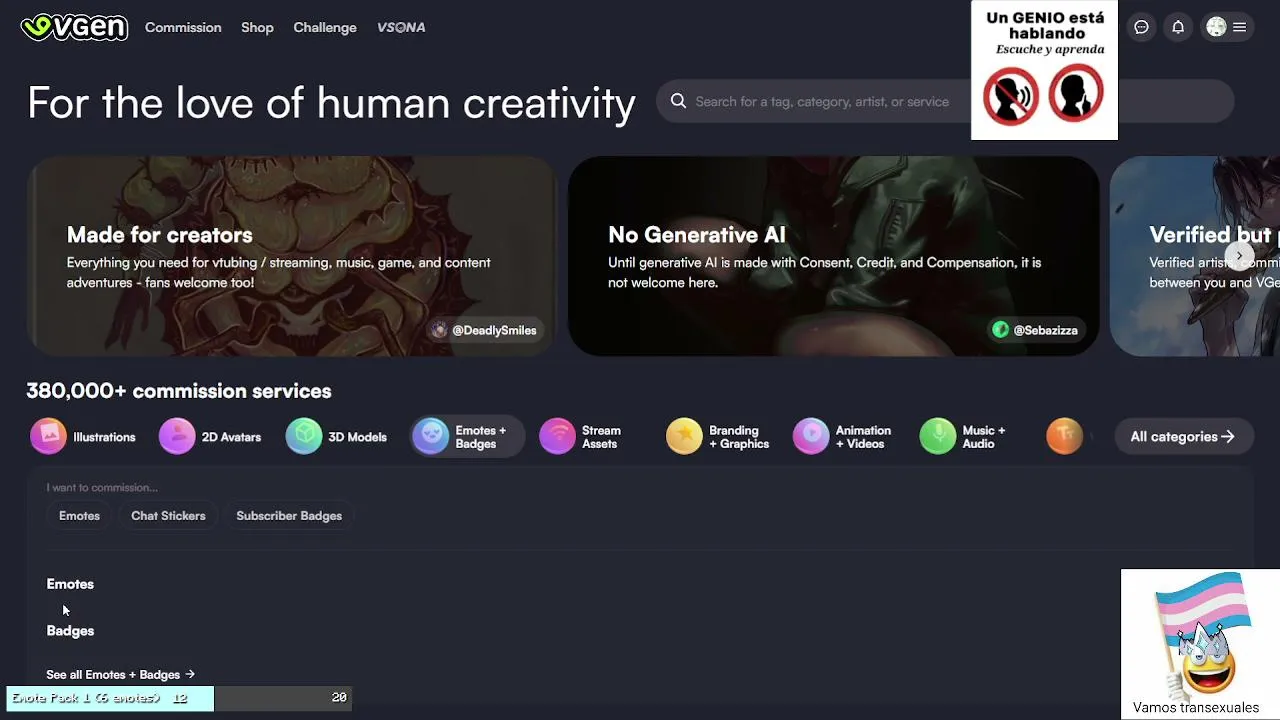1280x720 pixels.
Task: Select the Stream Assets category label
Action: click(601, 437)
